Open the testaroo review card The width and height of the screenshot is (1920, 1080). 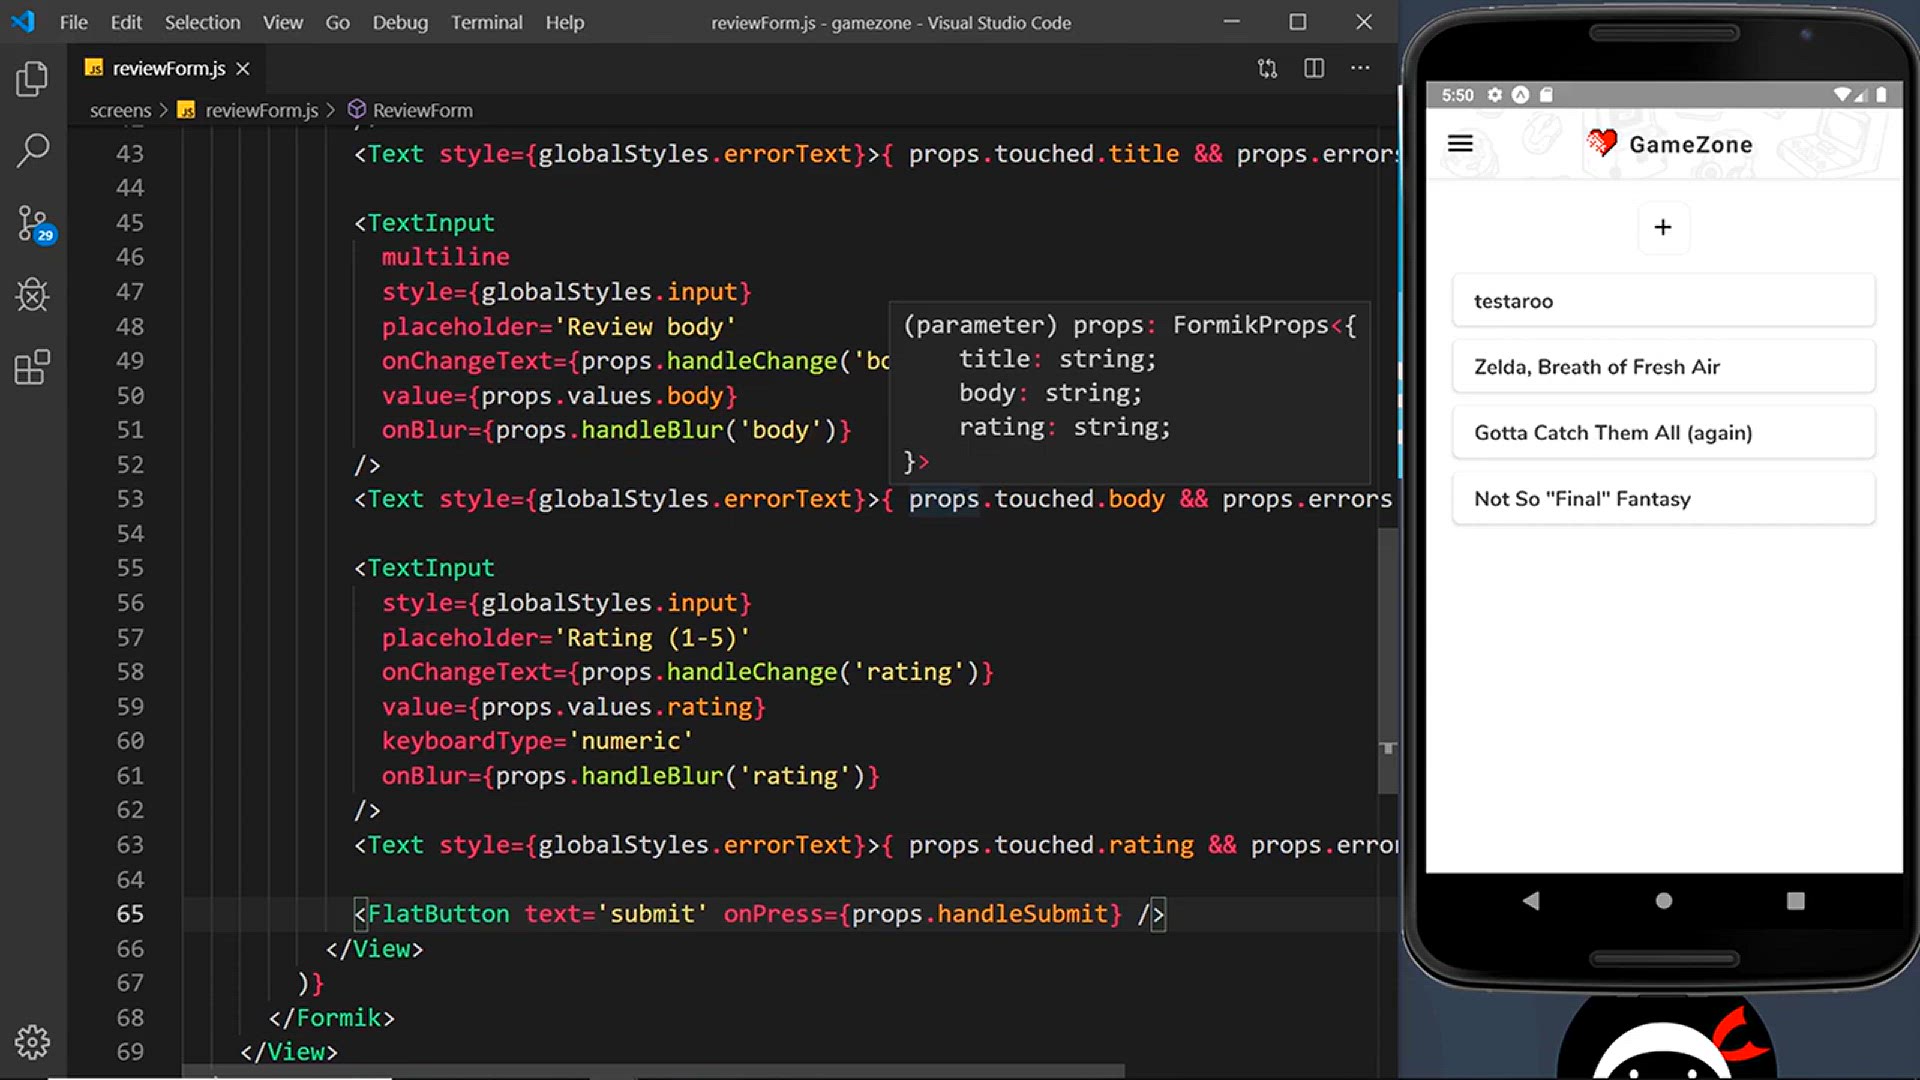(x=1663, y=301)
